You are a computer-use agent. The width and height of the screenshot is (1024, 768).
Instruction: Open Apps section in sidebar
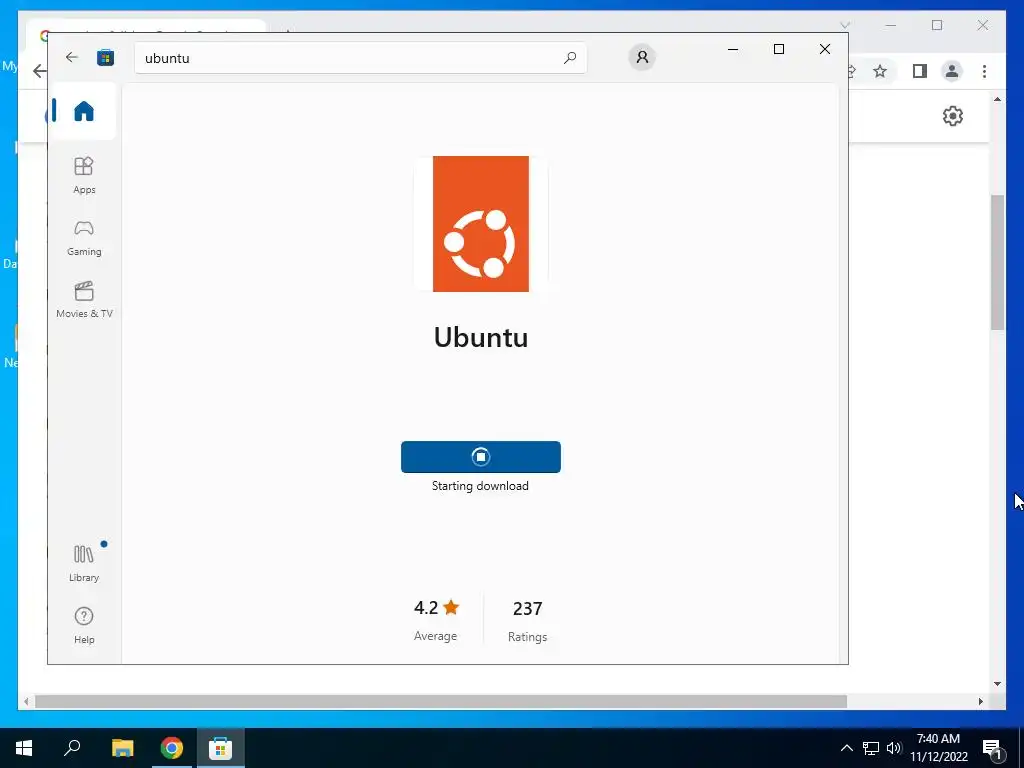coord(84,175)
